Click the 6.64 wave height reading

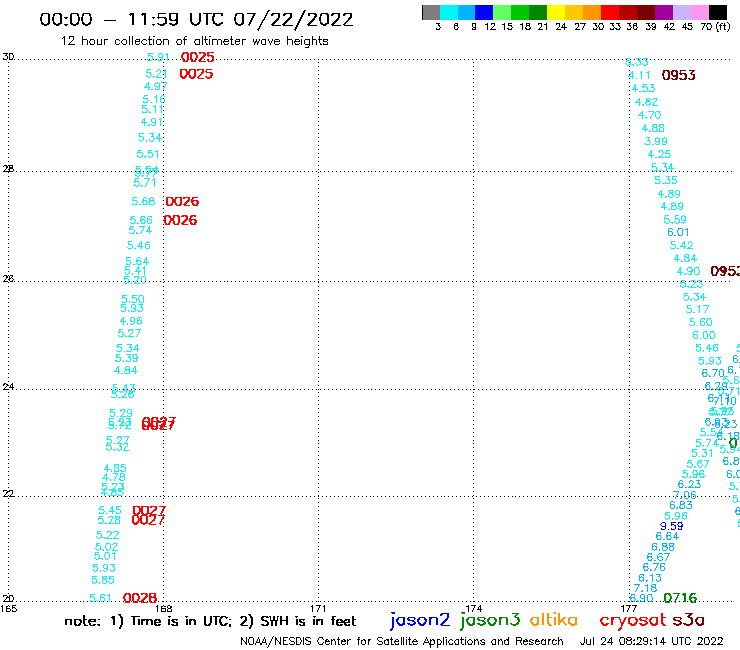[667, 536]
